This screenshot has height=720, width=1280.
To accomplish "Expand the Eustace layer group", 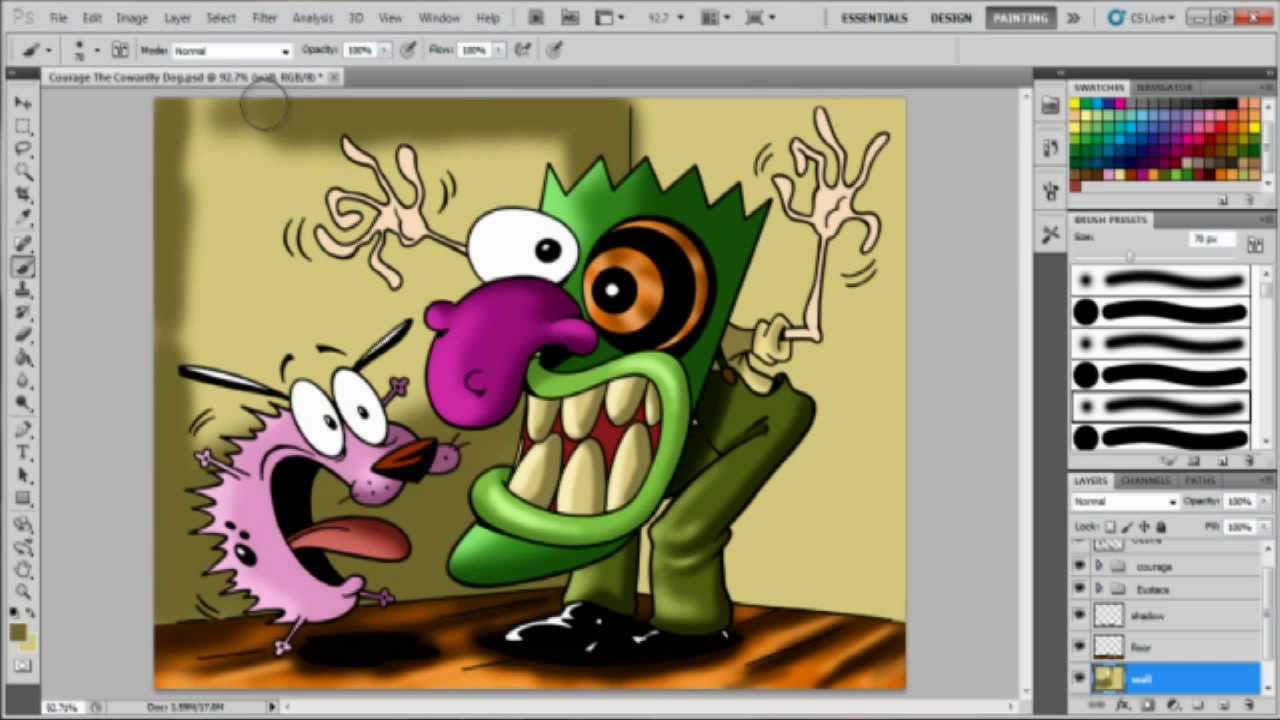I will [1100, 589].
